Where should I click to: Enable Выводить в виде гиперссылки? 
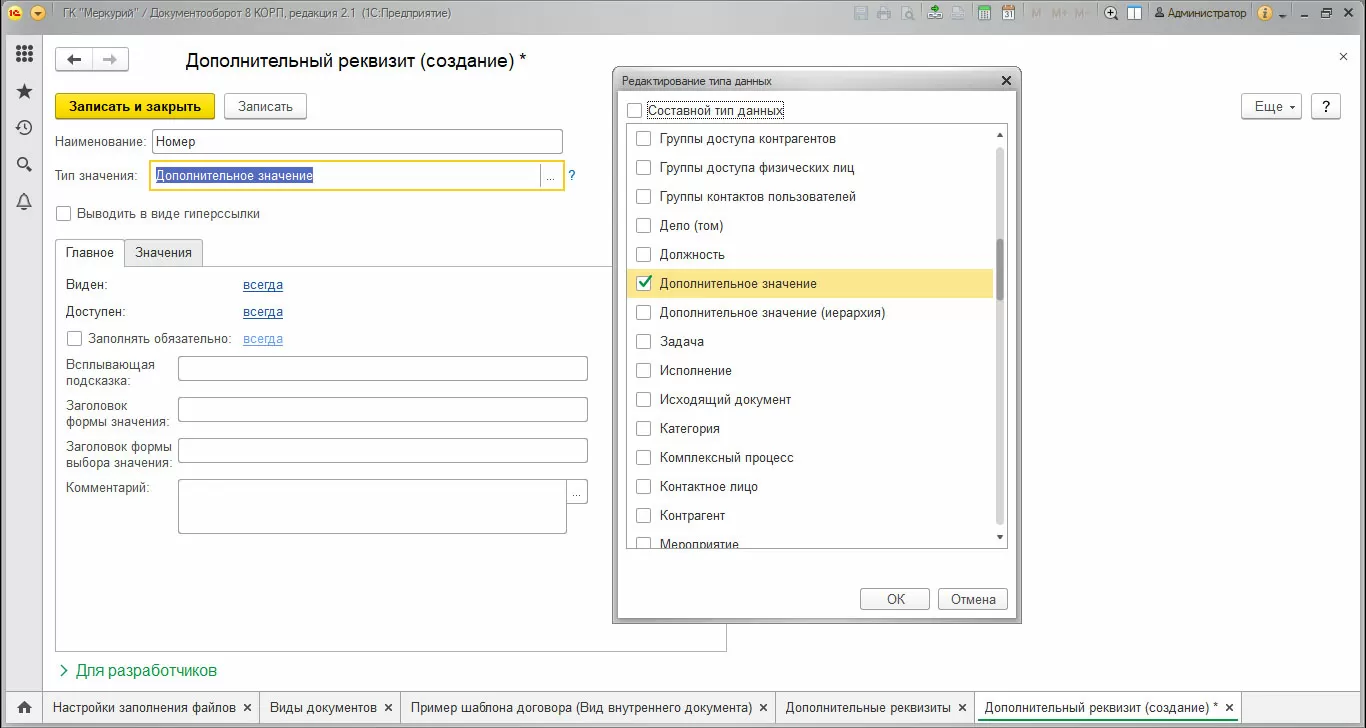click(x=64, y=213)
